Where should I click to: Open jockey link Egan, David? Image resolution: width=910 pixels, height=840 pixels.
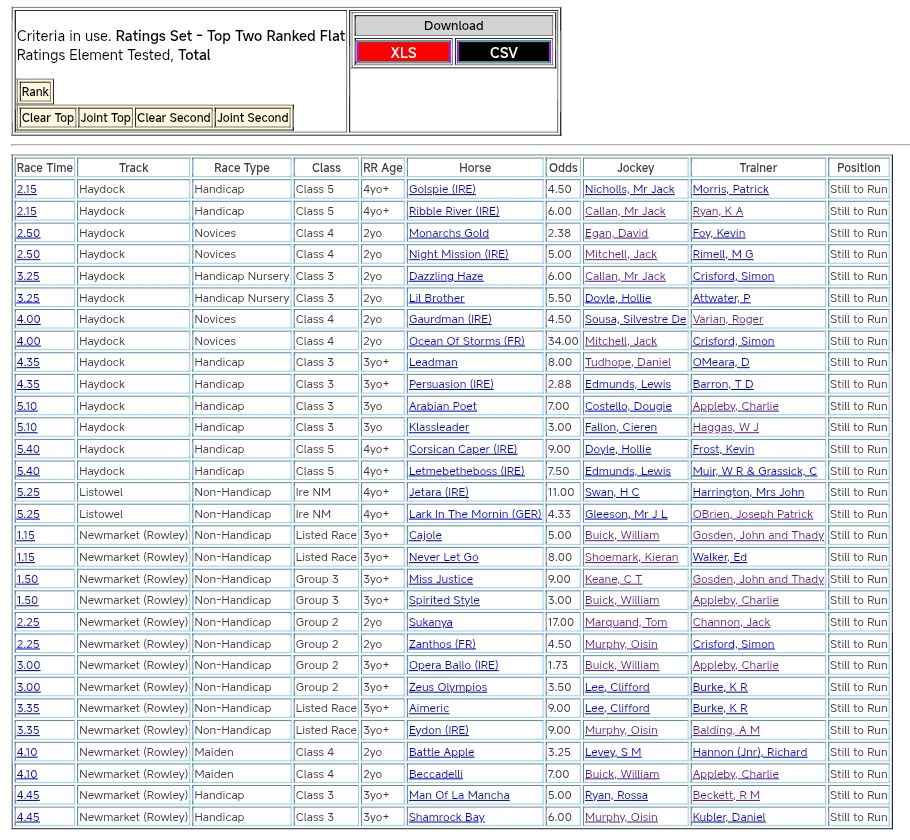(616, 233)
